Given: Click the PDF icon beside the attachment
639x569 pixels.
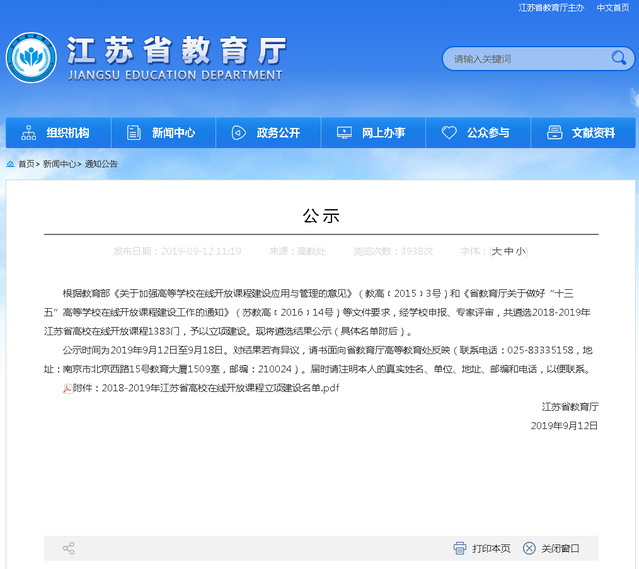Looking at the screenshot, I should click(x=67, y=388).
